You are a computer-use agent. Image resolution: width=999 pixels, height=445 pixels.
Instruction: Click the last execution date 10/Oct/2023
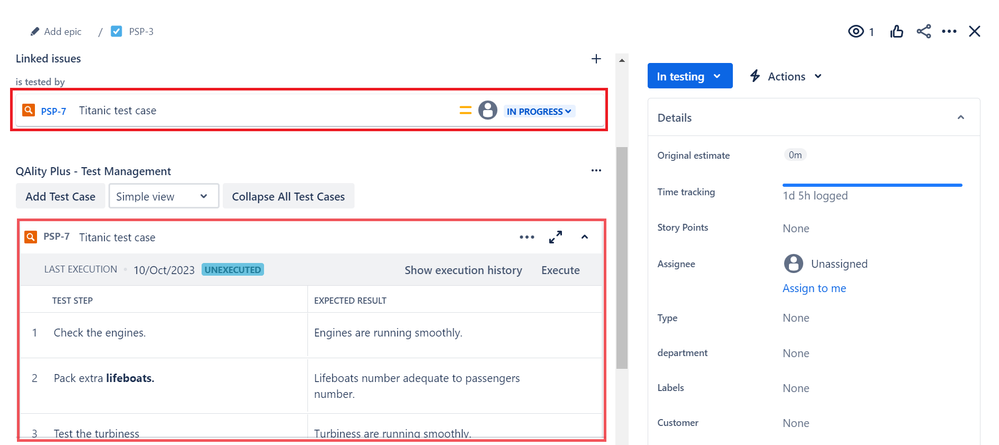coord(164,270)
